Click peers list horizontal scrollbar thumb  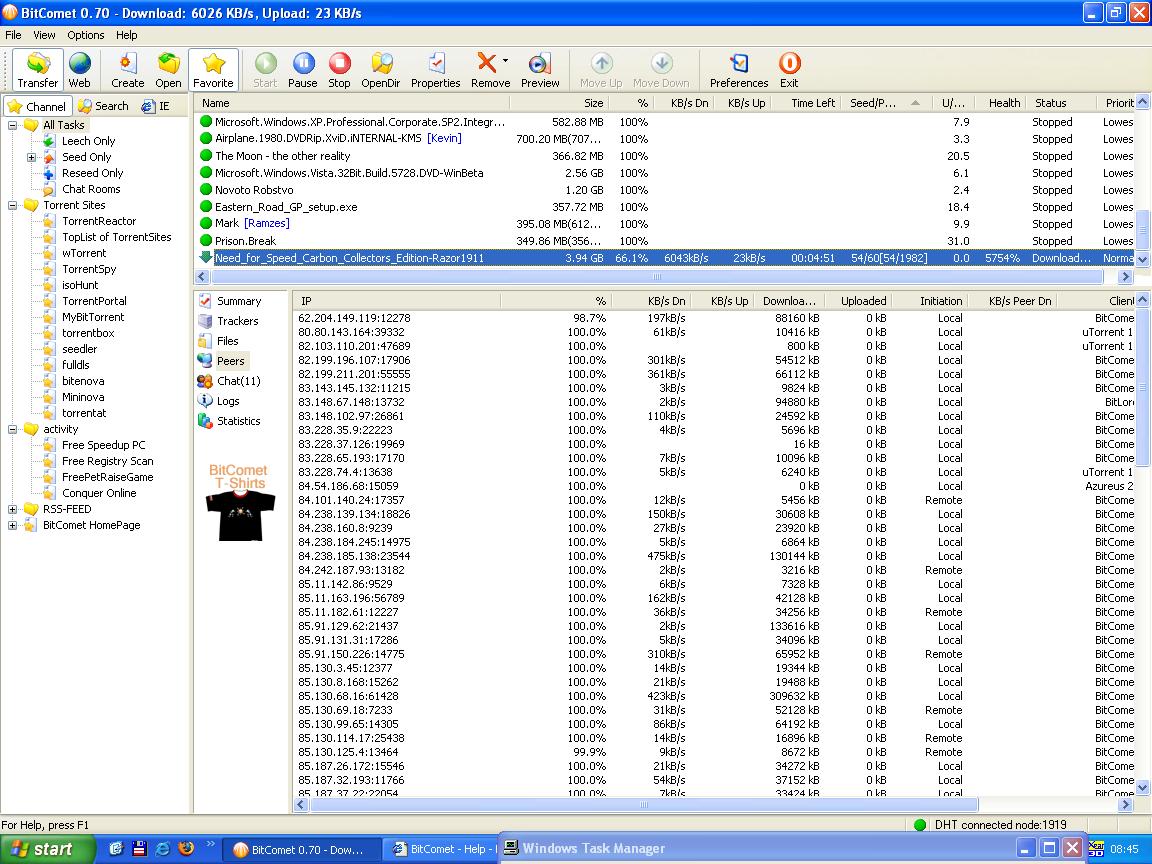pyautogui.click(x=644, y=805)
